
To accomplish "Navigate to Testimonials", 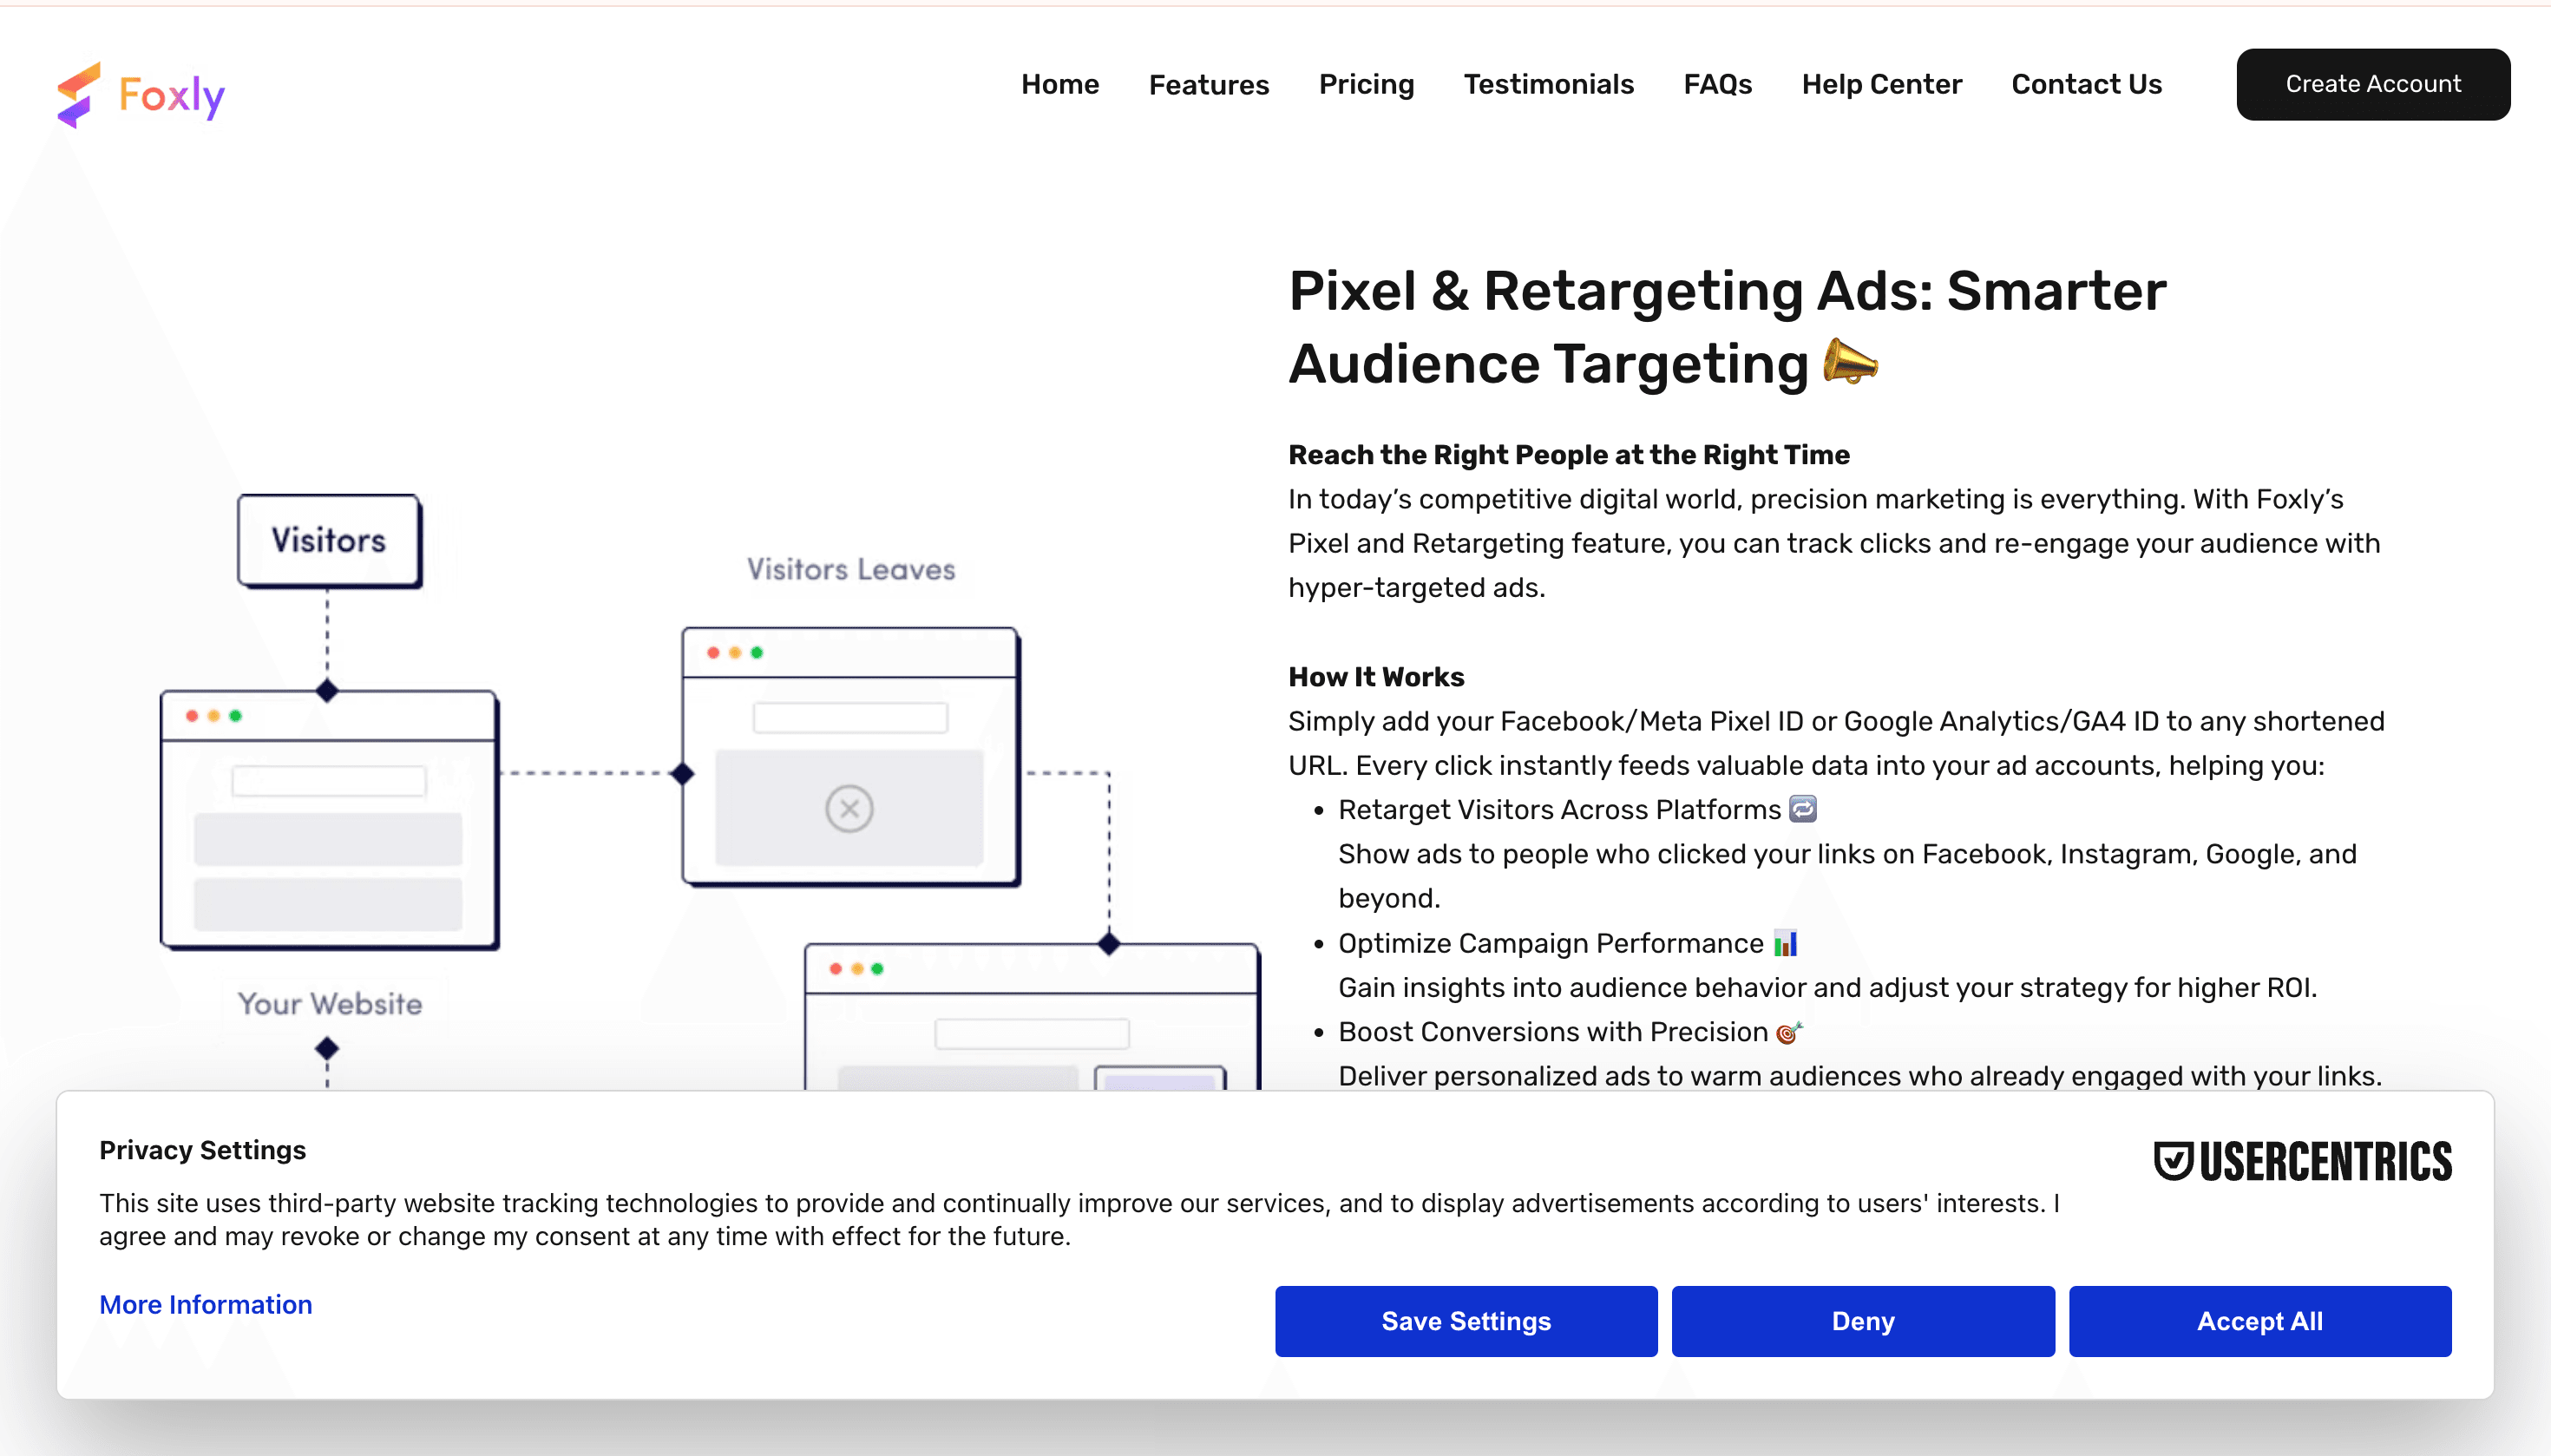I will pos(1548,84).
